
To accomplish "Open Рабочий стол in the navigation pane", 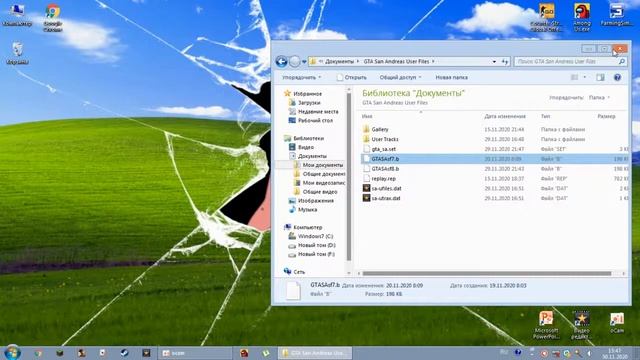I will click(315, 120).
